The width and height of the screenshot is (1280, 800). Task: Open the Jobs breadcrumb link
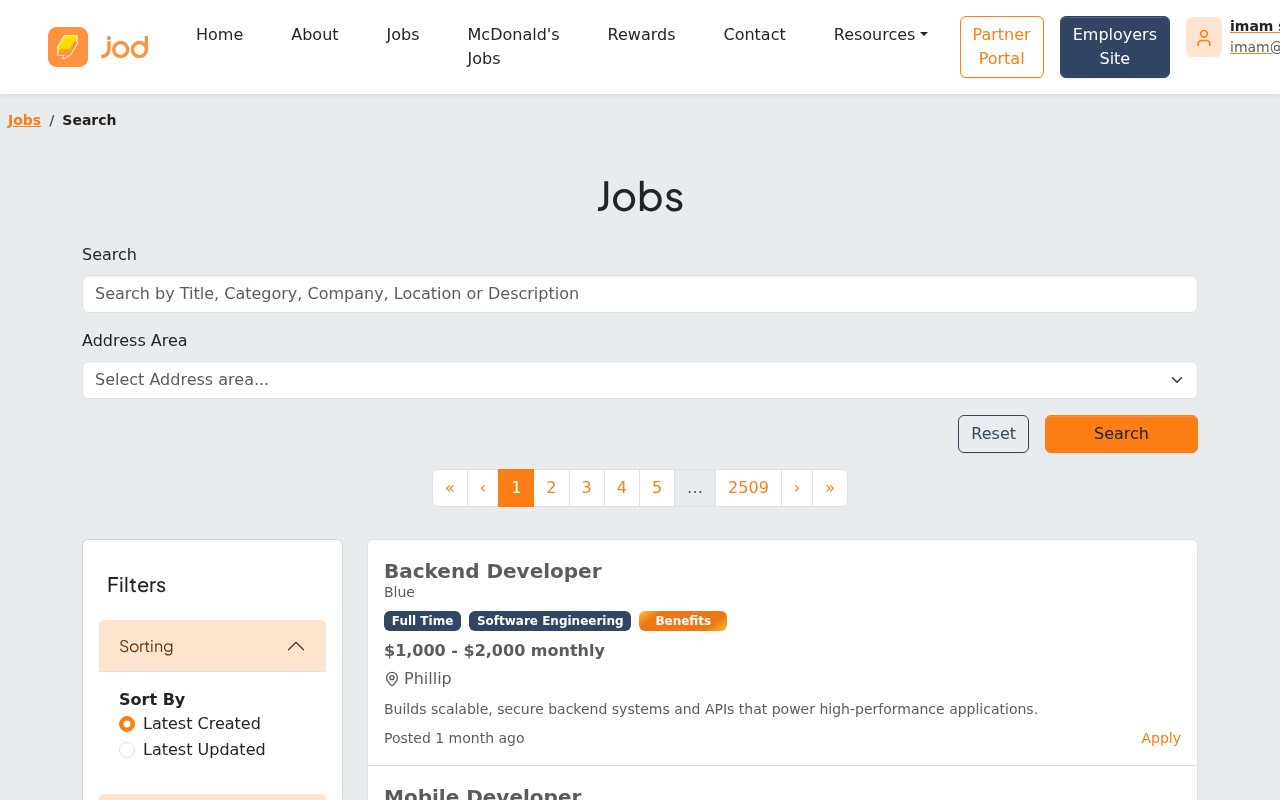24,119
